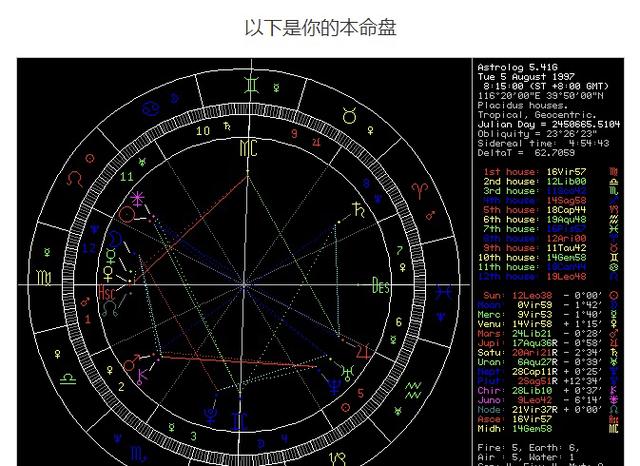Select the large red Mars glyph

coord(132,363)
